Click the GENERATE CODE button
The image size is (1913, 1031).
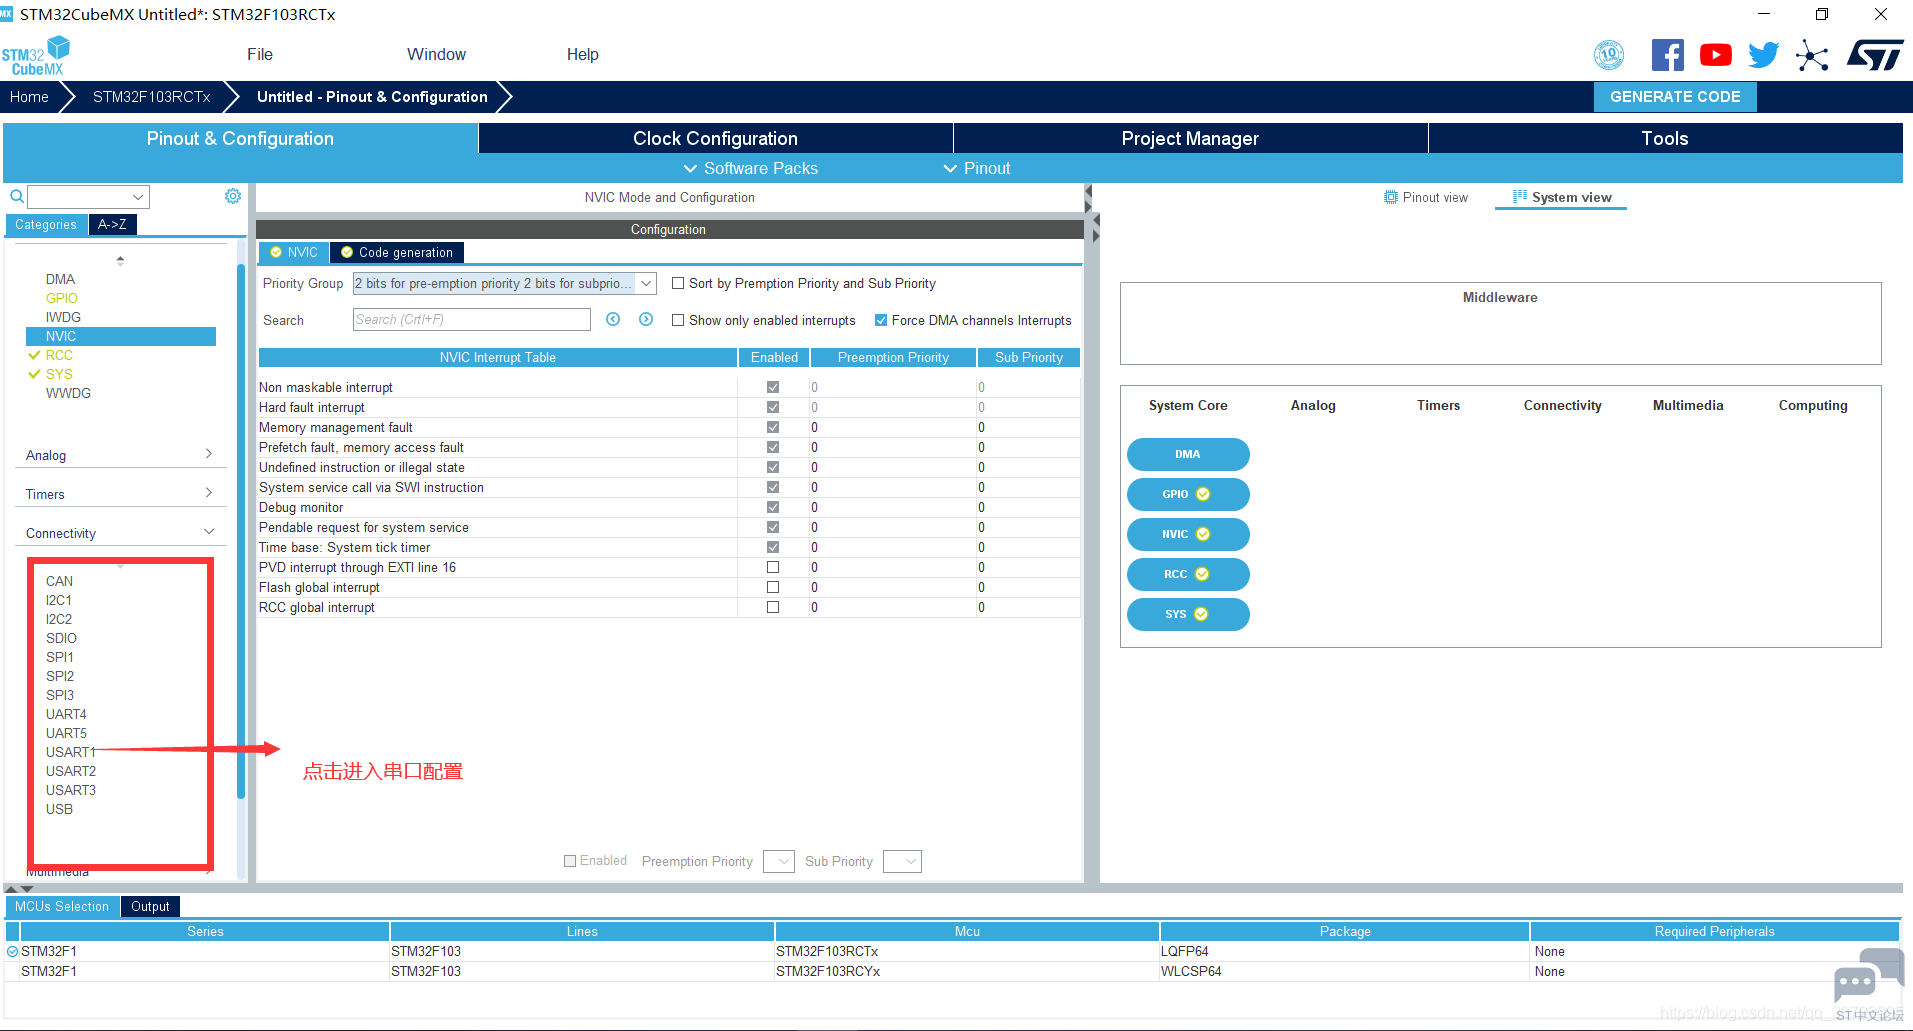[1675, 96]
